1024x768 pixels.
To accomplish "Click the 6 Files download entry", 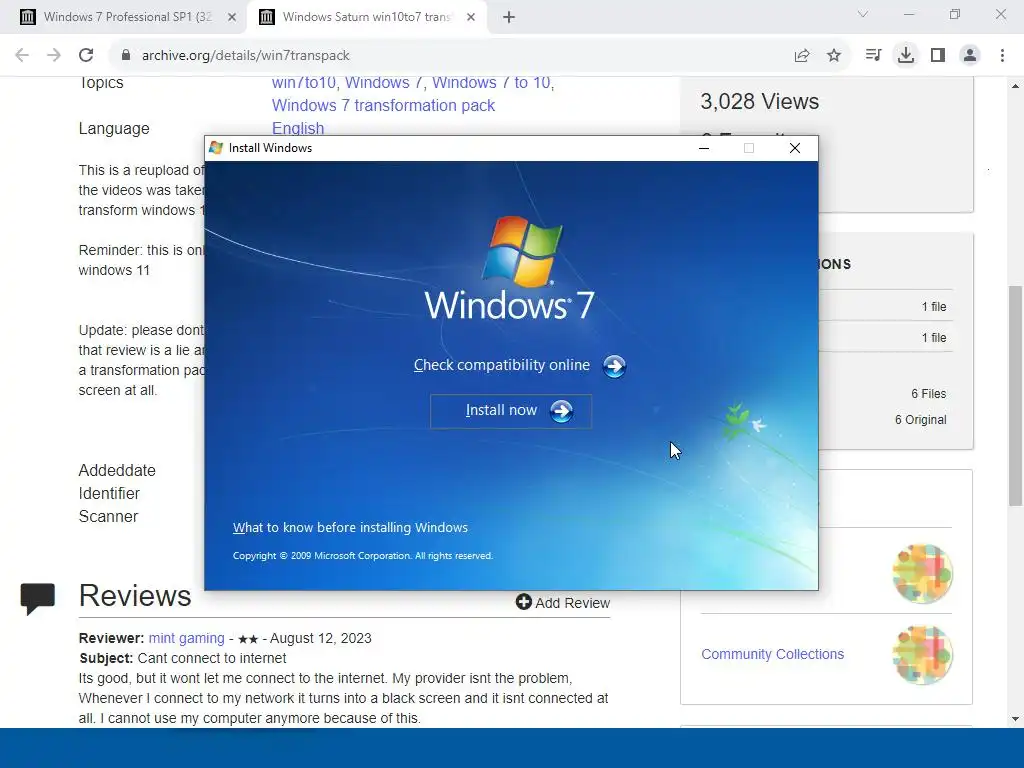I will (929, 394).
